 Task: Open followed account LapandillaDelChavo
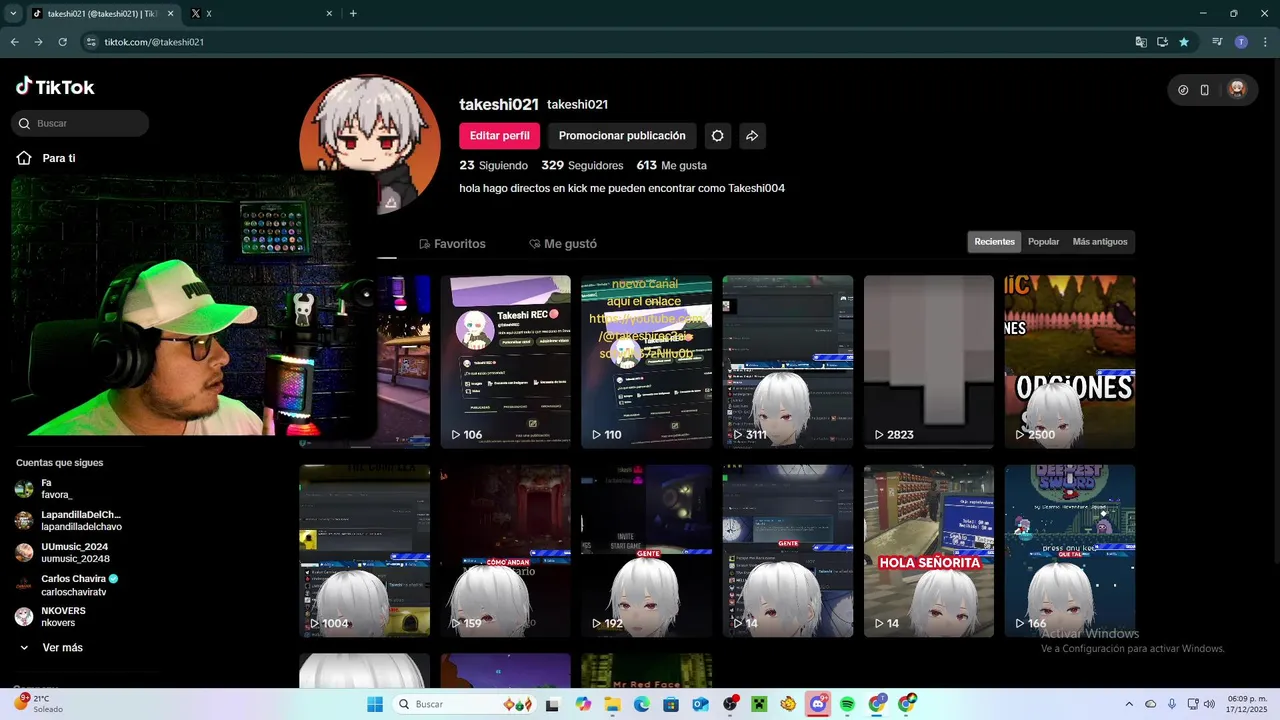click(x=68, y=520)
